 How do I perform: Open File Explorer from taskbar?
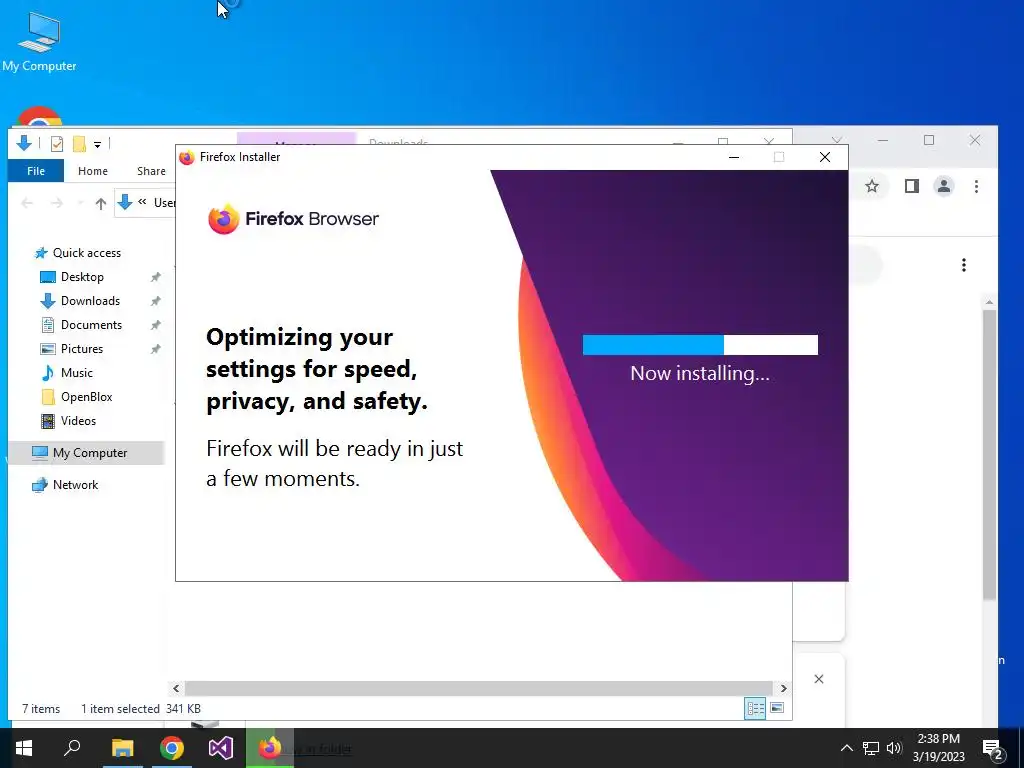tap(122, 748)
